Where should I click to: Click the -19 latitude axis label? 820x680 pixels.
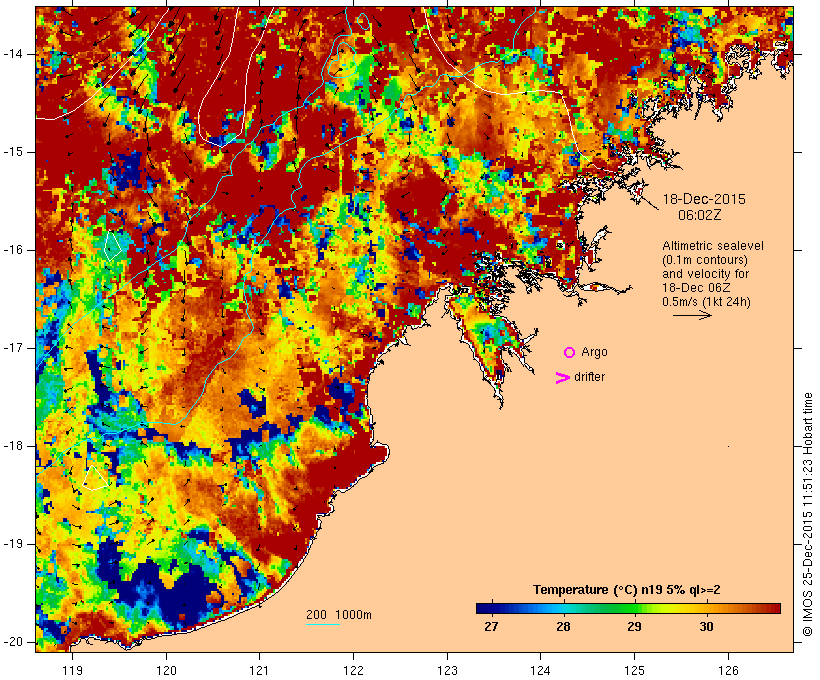pos(13,544)
